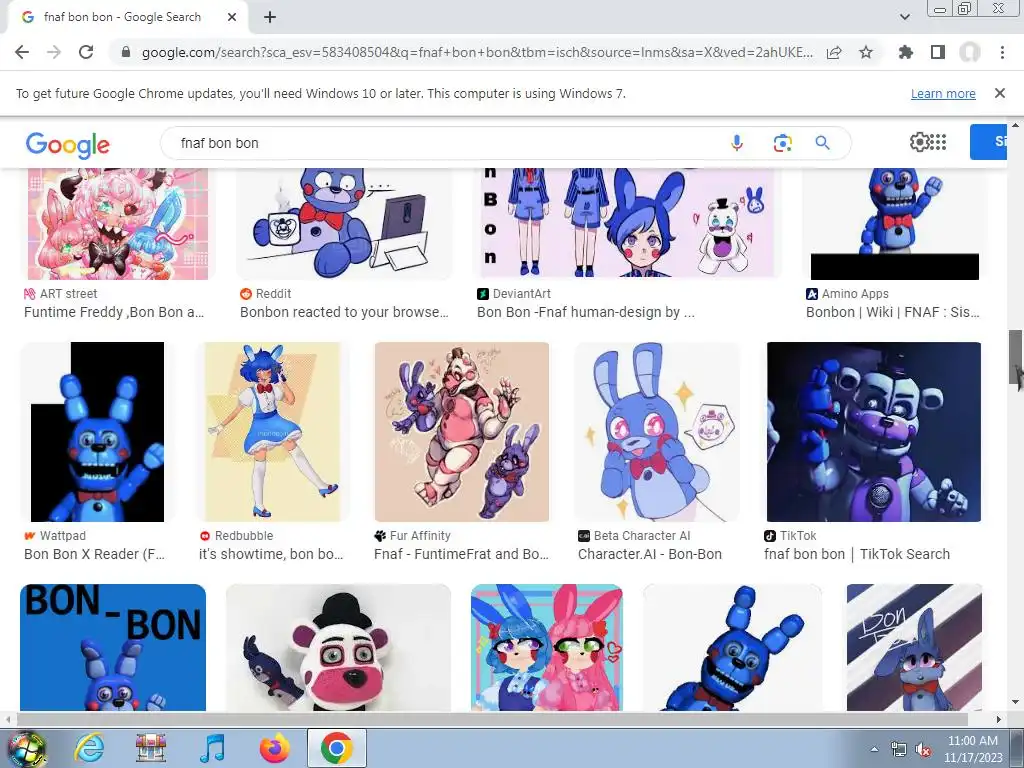Go to the Google logo homepage
Viewport: 1024px width, 768px height.
tap(67, 145)
